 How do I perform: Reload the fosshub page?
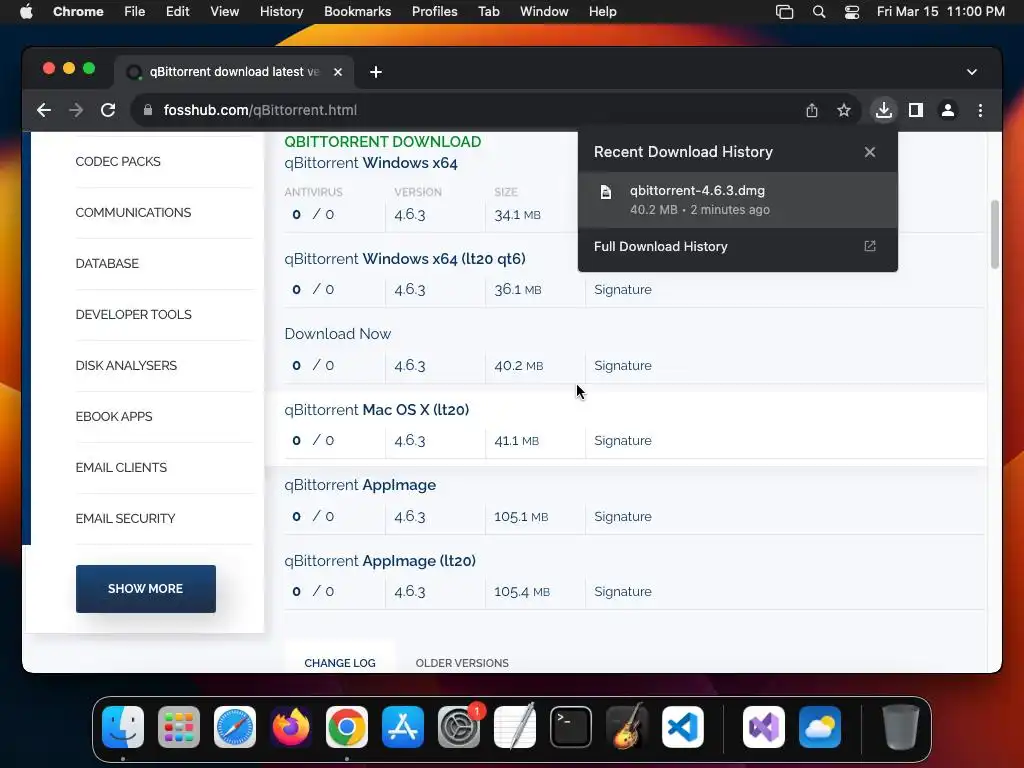pos(108,110)
